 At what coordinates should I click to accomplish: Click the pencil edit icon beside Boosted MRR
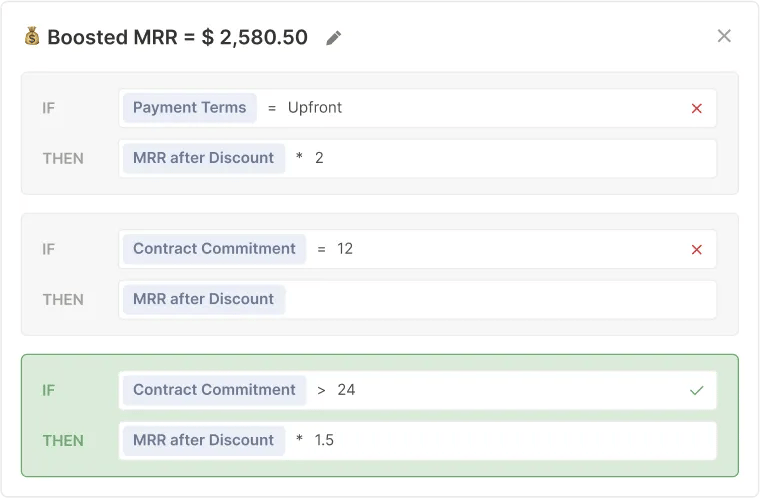tap(333, 37)
